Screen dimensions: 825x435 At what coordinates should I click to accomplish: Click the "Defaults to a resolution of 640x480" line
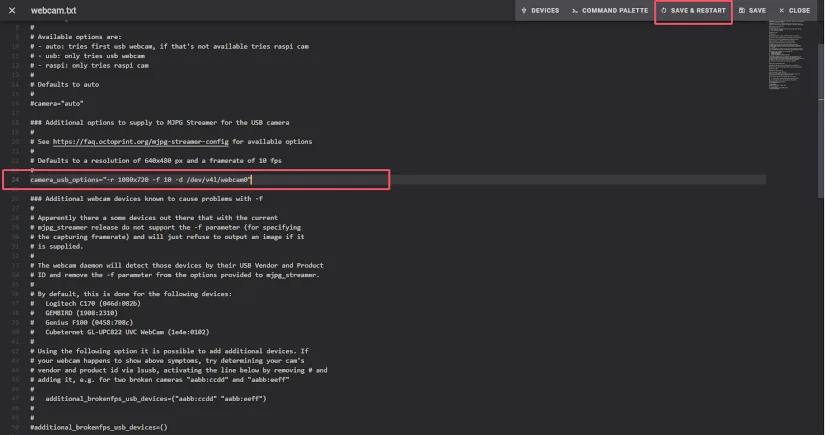tap(156, 160)
